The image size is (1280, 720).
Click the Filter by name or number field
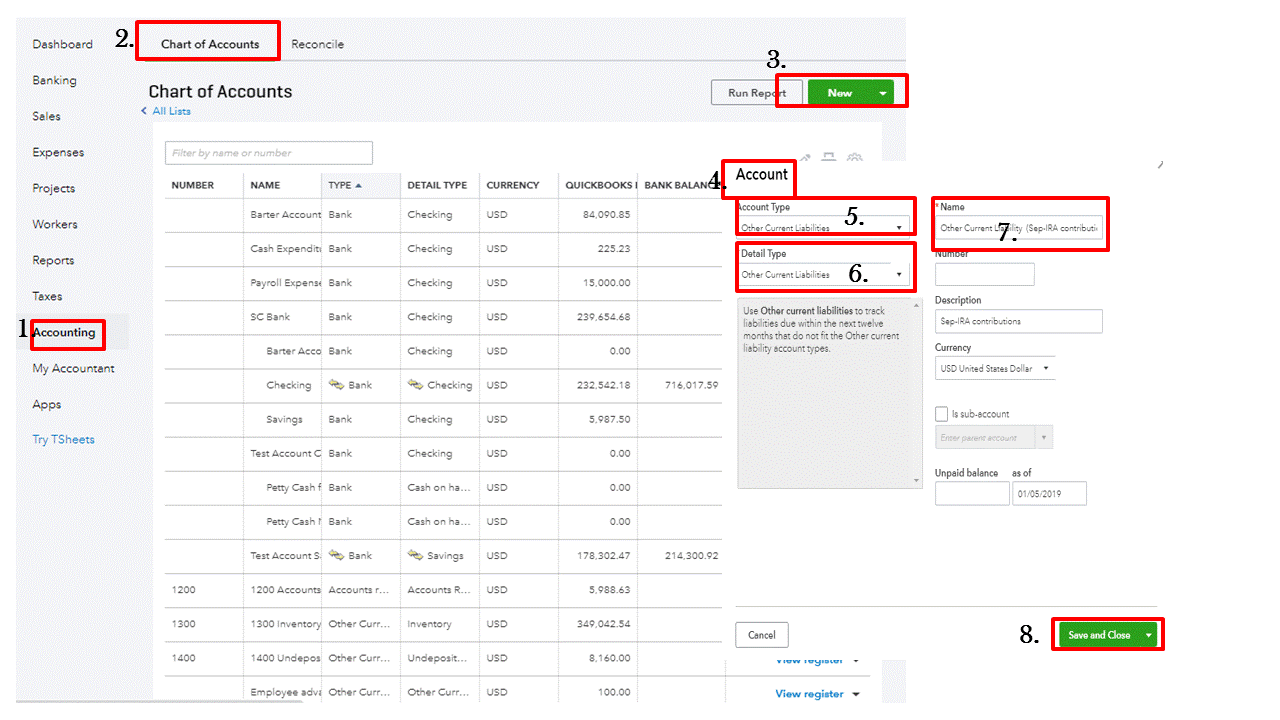tap(268, 152)
